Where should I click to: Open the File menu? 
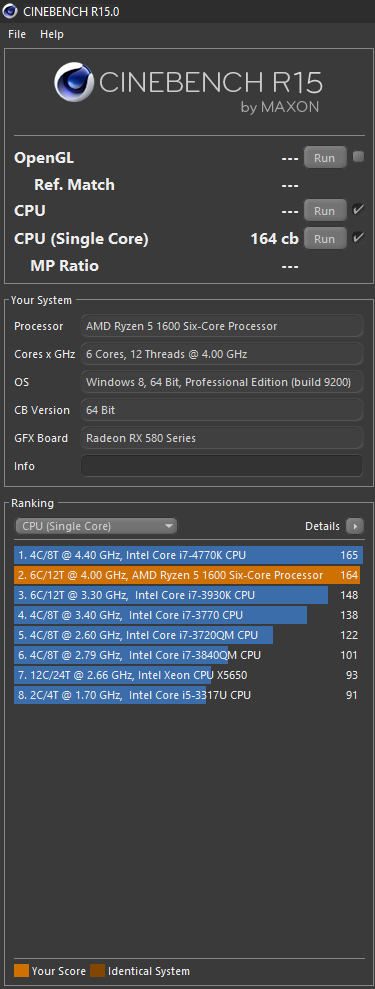(17, 34)
